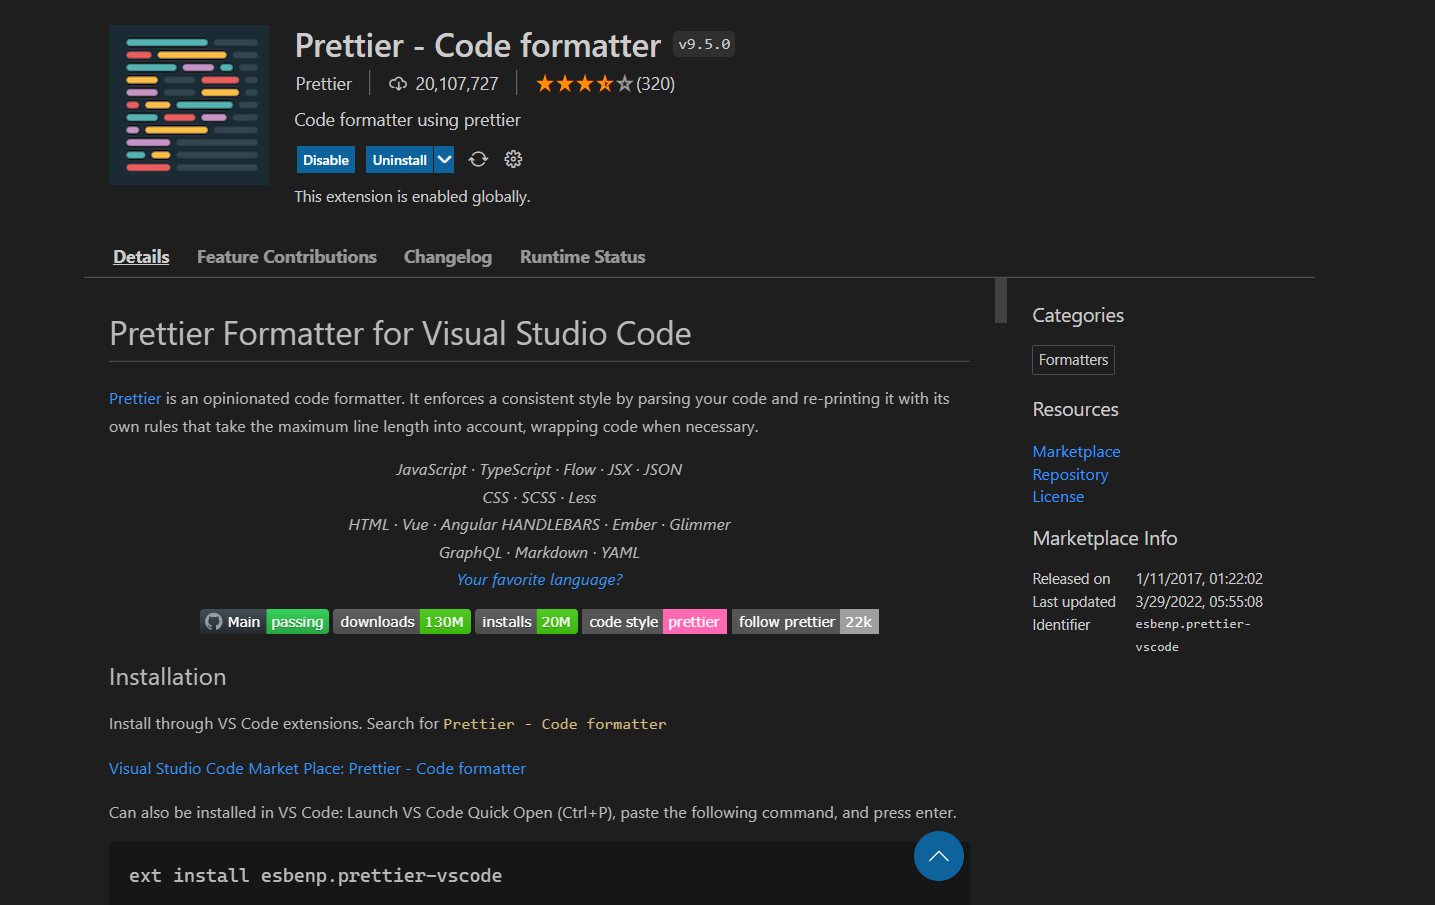
Task: Click the 'Prettier Formatter for Visual Studio Code' heading
Action: pos(400,333)
